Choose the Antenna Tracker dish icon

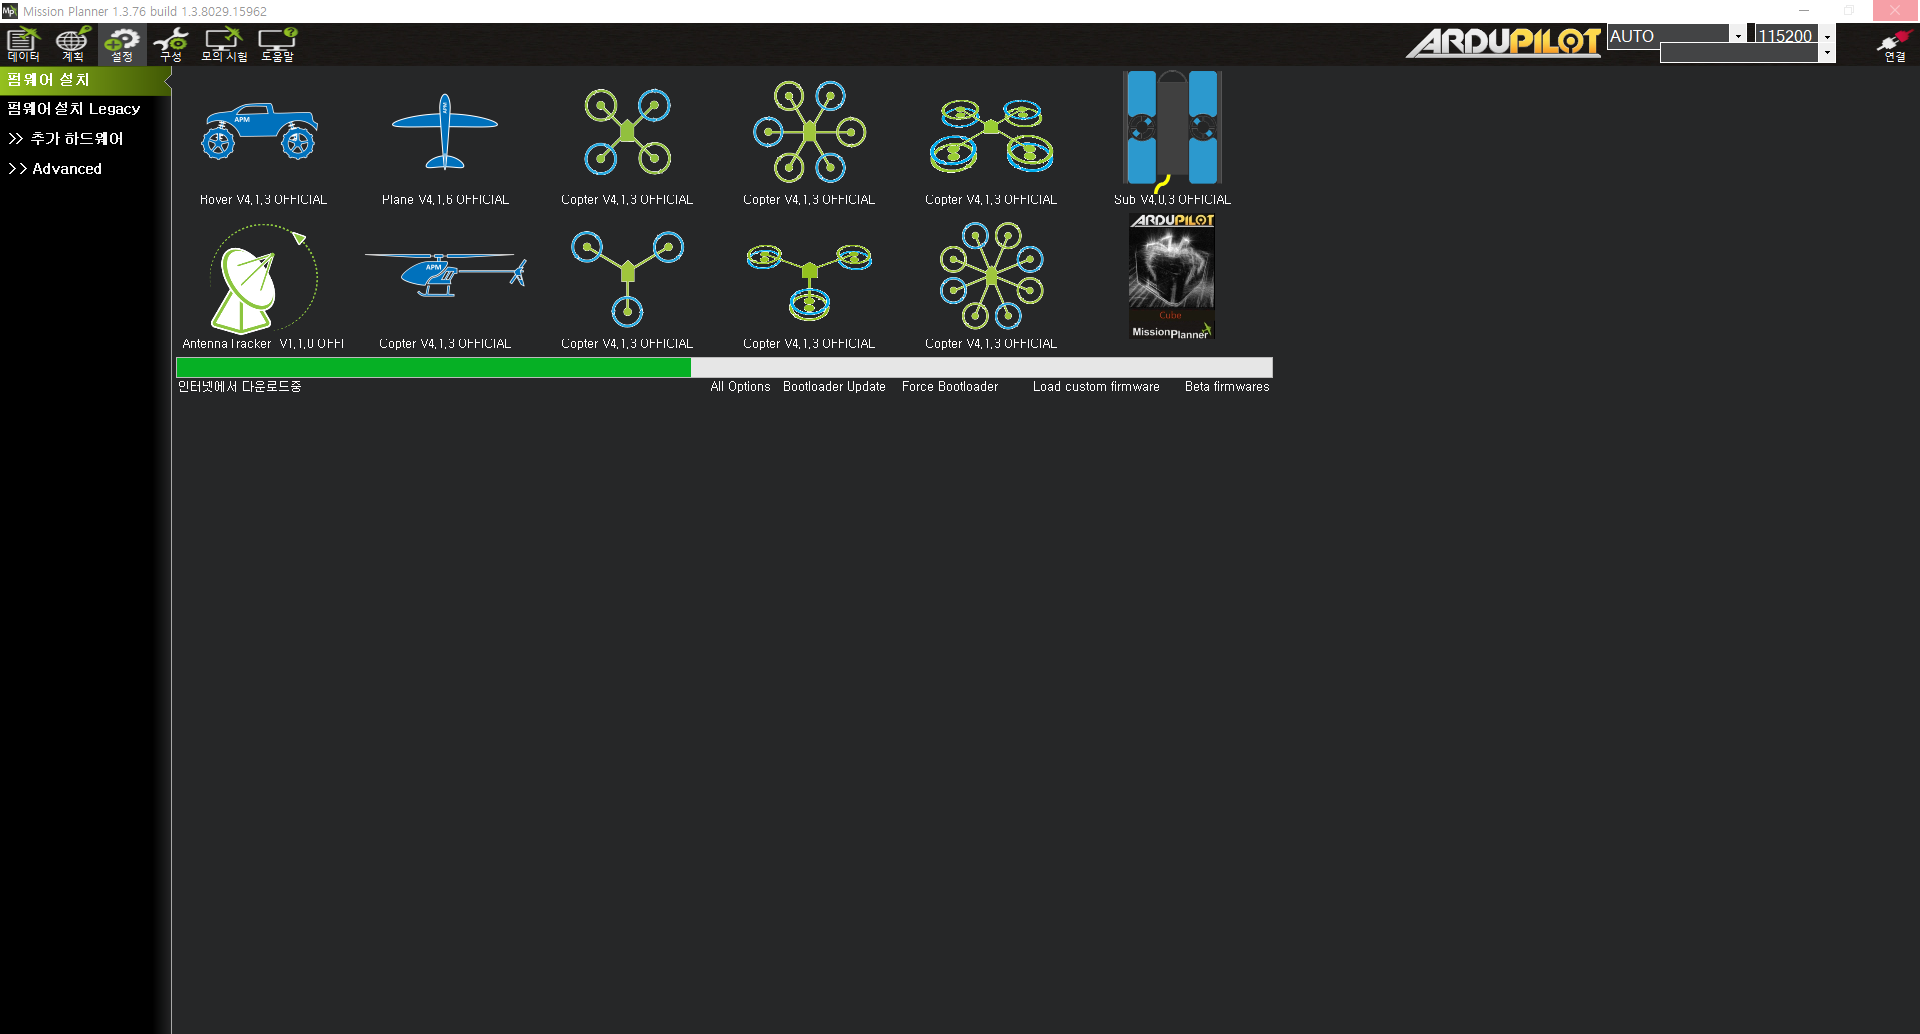pyautogui.click(x=263, y=278)
